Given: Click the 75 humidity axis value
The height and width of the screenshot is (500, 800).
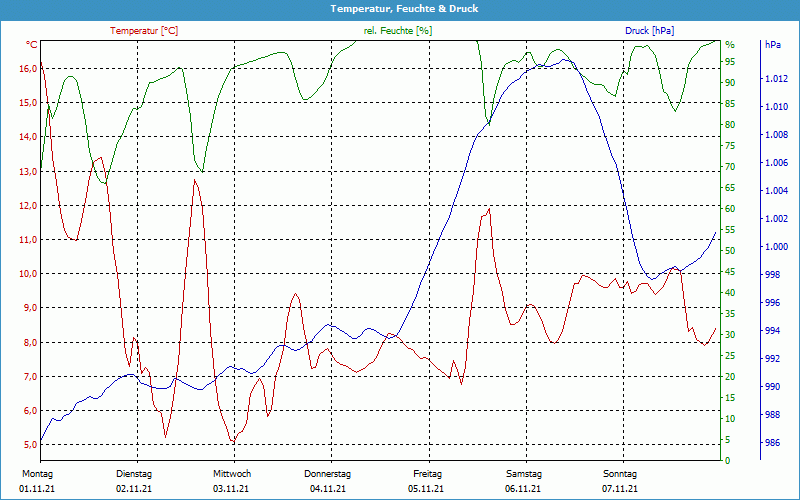Looking at the screenshot, I should [x=730, y=146].
